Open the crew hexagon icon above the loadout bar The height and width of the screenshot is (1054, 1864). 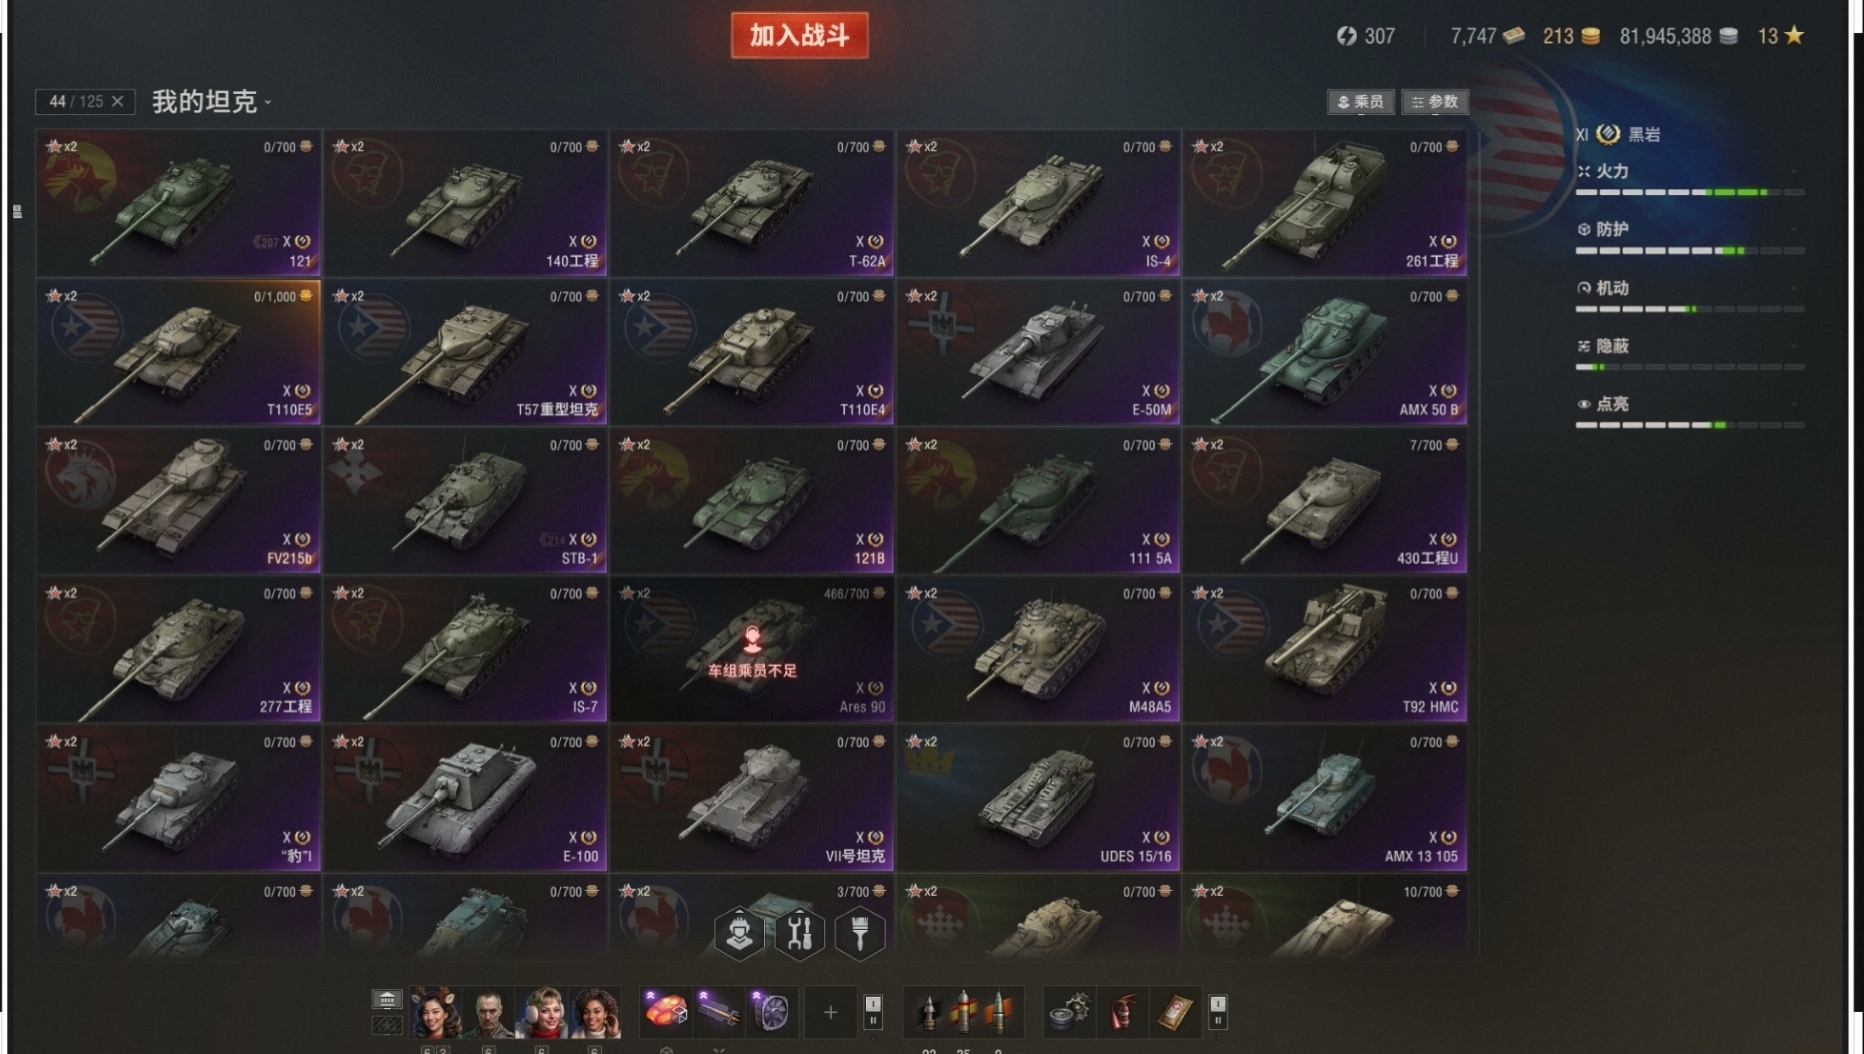pyautogui.click(x=739, y=933)
